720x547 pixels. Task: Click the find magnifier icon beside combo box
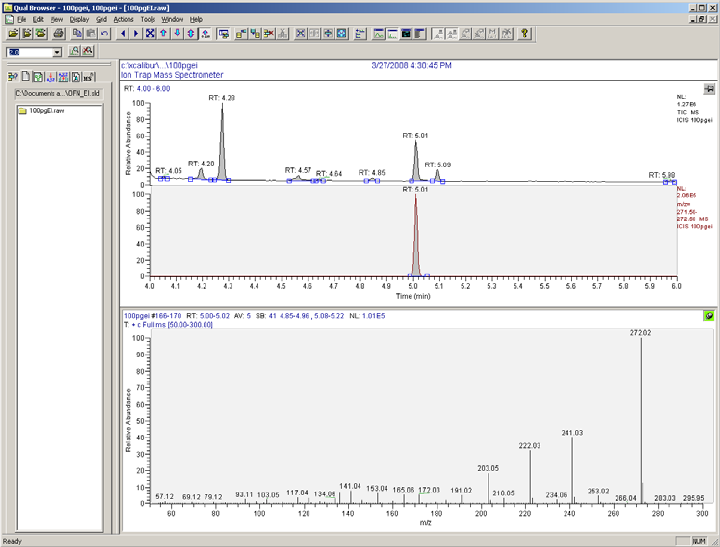click(74, 51)
